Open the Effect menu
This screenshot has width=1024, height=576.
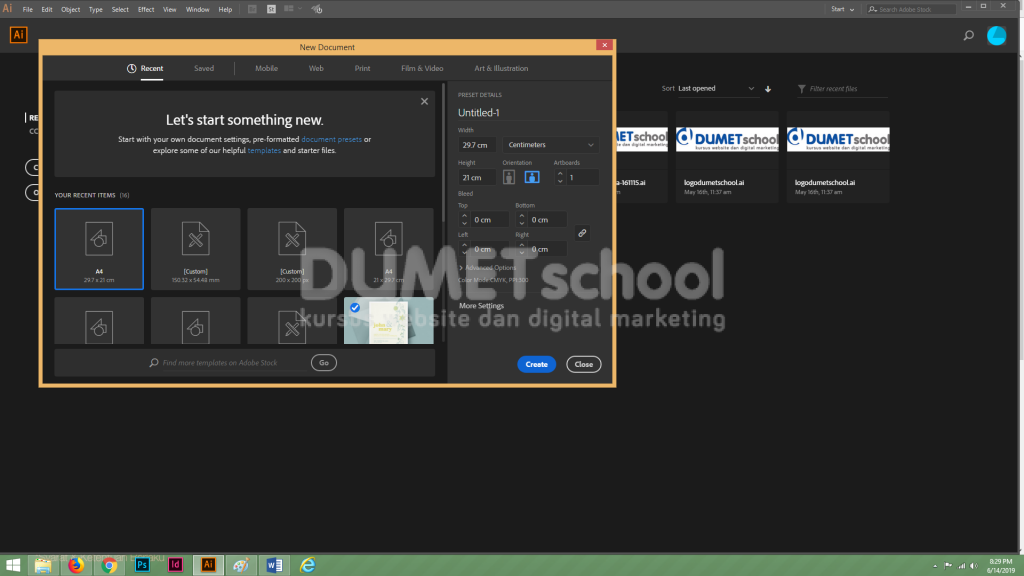click(146, 9)
